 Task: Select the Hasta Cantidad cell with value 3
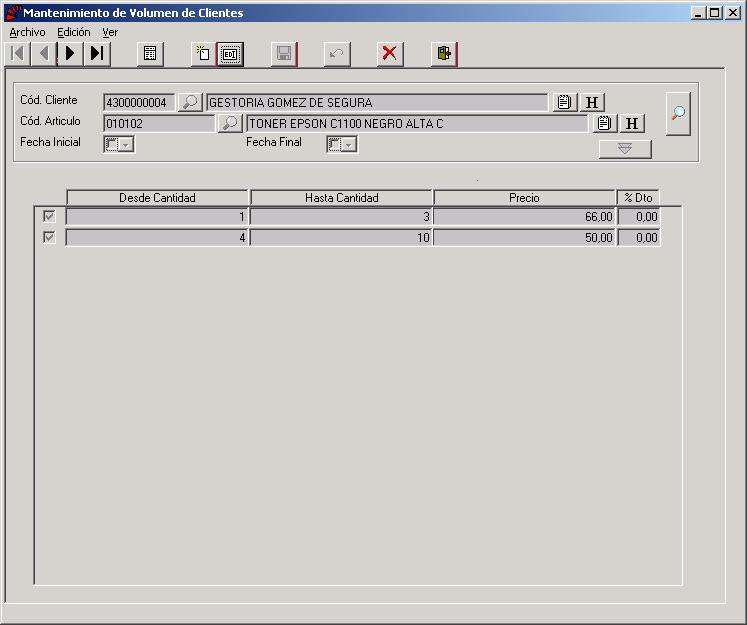click(x=341, y=217)
